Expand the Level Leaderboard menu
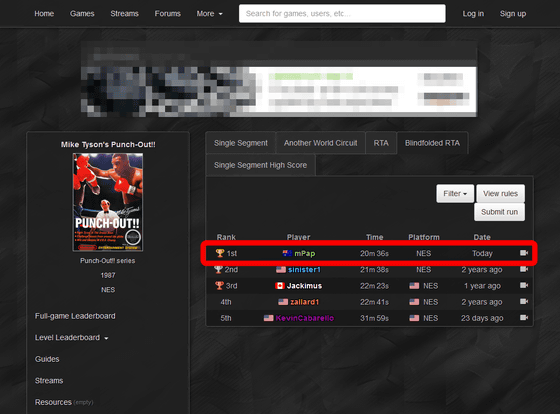This screenshot has width=560, height=414. pos(71,338)
